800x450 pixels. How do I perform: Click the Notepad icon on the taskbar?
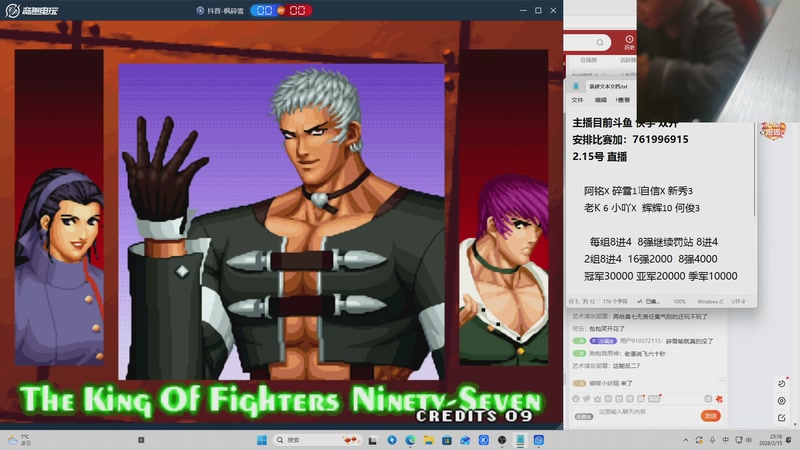pos(520,440)
